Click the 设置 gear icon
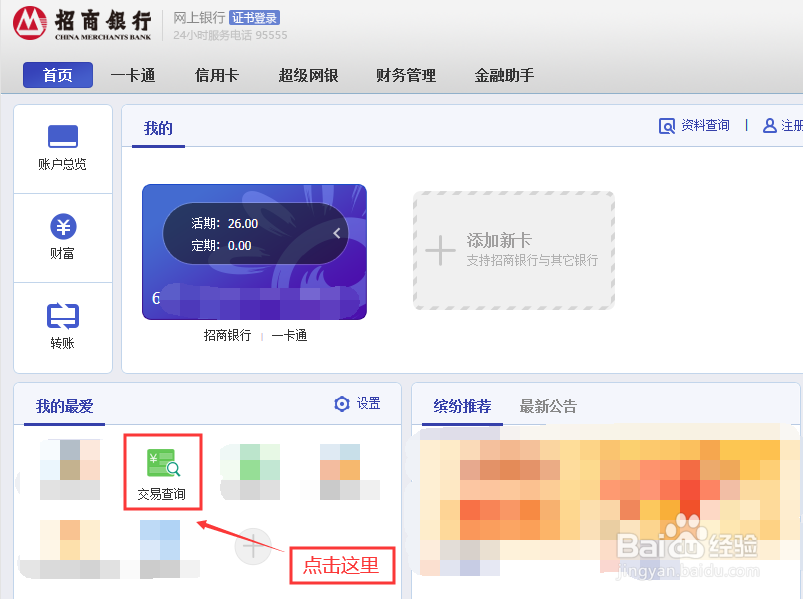Image resolution: width=803 pixels, height=599 pixels. (x=342, y=403)
